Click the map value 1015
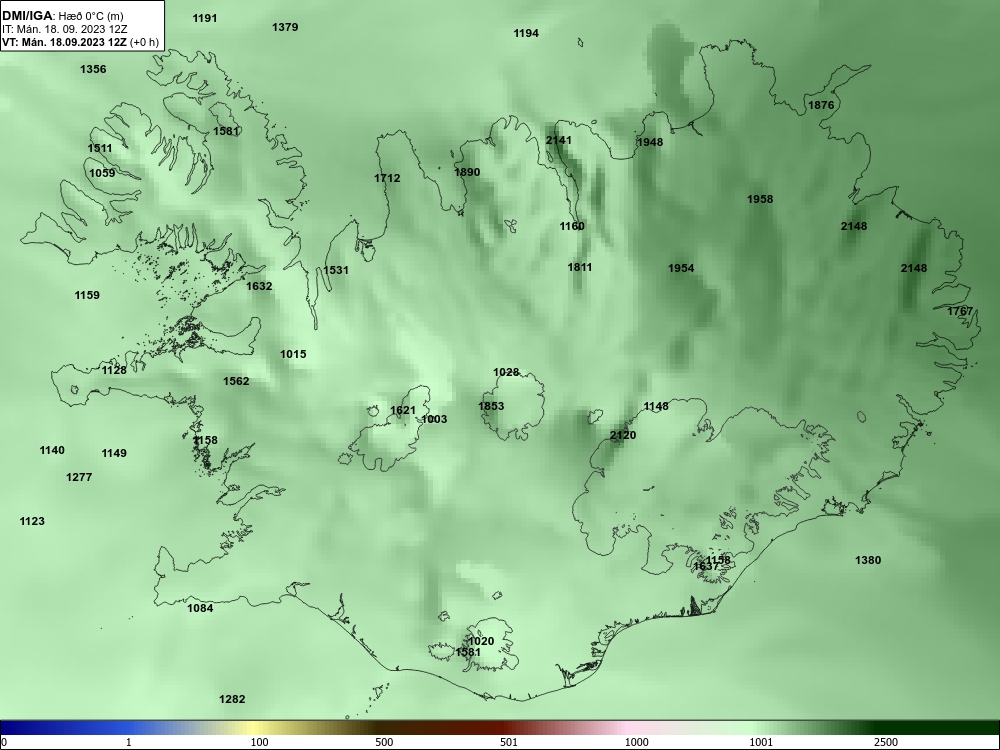Image resolution: width=1000 pixels, height=750 pixels. click(x=293, y=355)
